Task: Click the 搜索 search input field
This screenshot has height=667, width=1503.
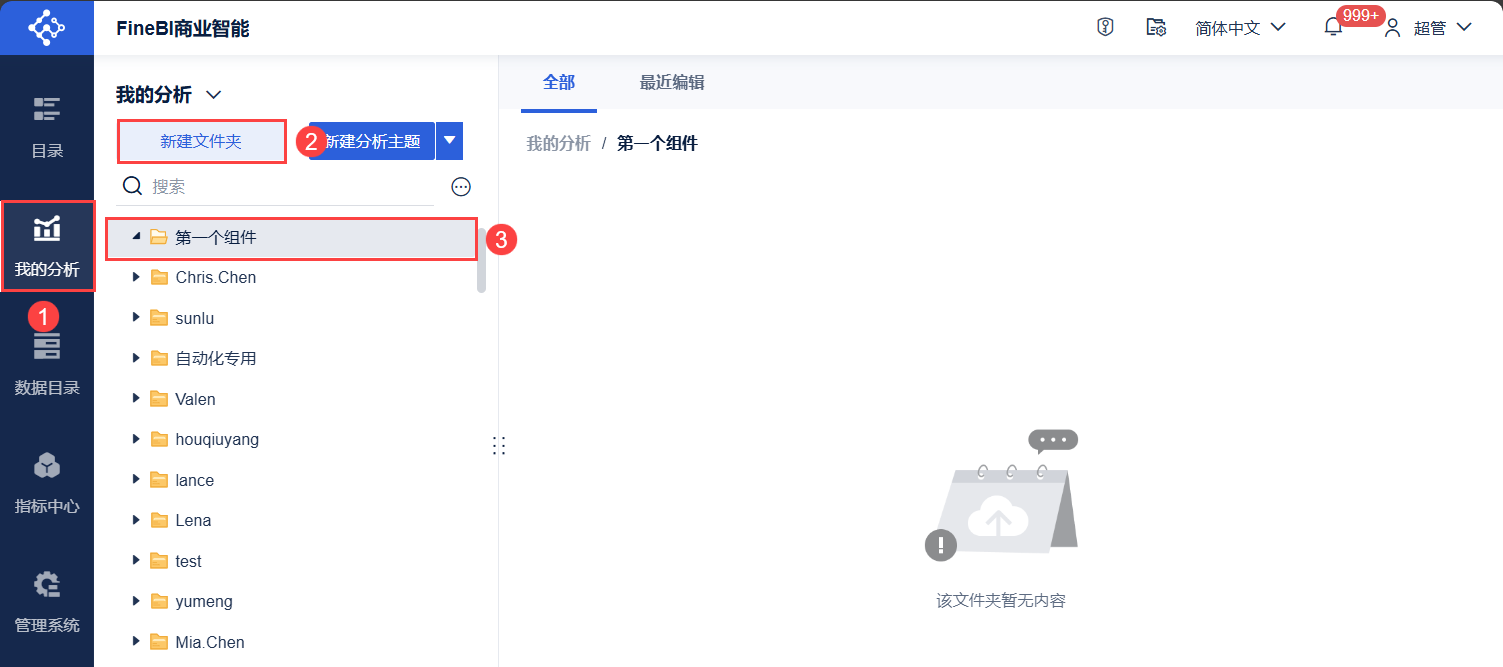Action: (x=290, y=187)
